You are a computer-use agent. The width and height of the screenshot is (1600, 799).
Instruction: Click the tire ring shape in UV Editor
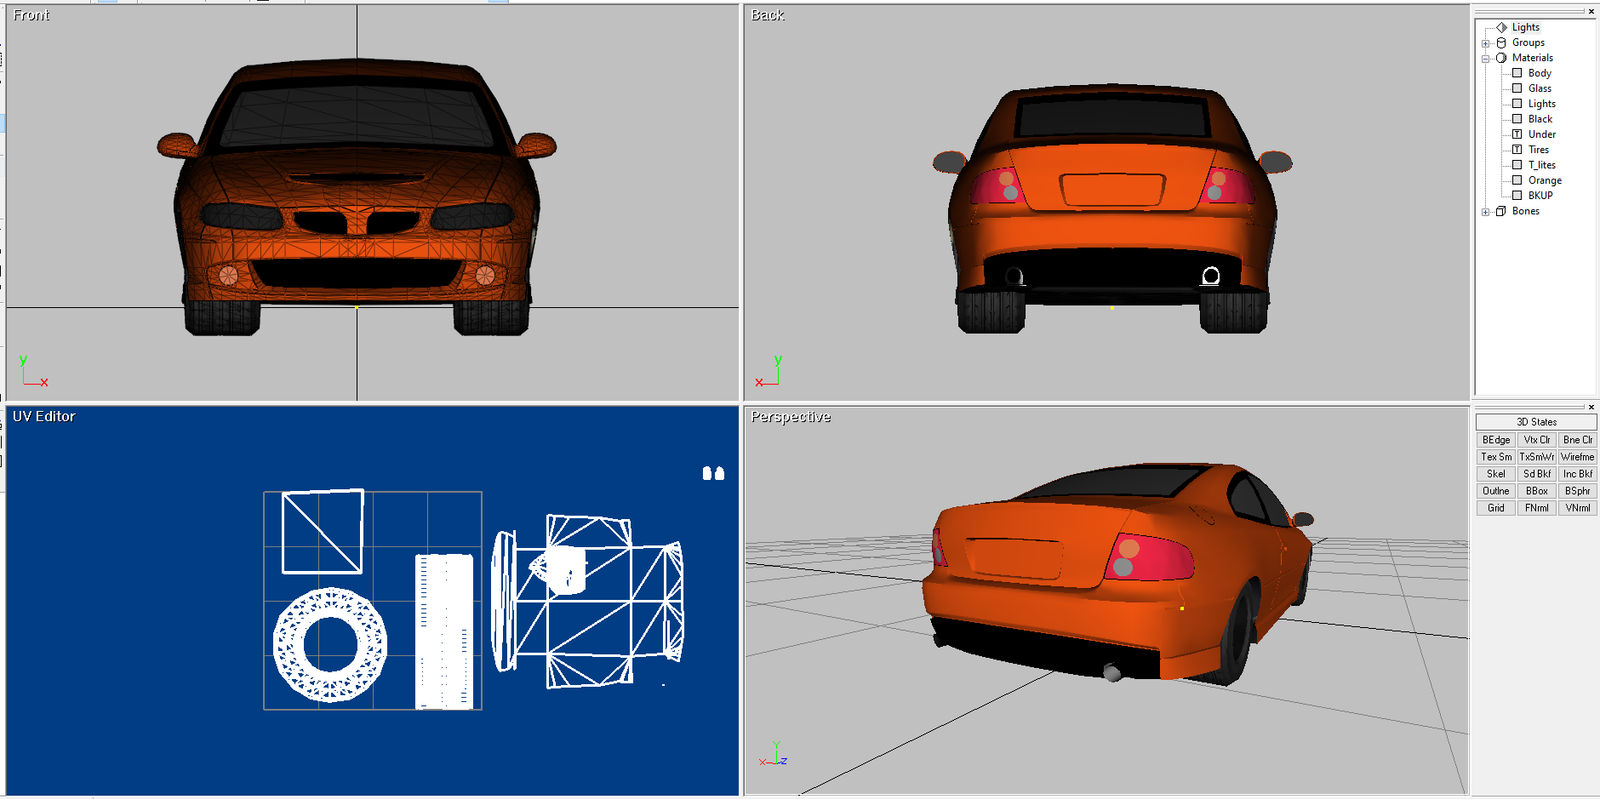tap(330, 644)
